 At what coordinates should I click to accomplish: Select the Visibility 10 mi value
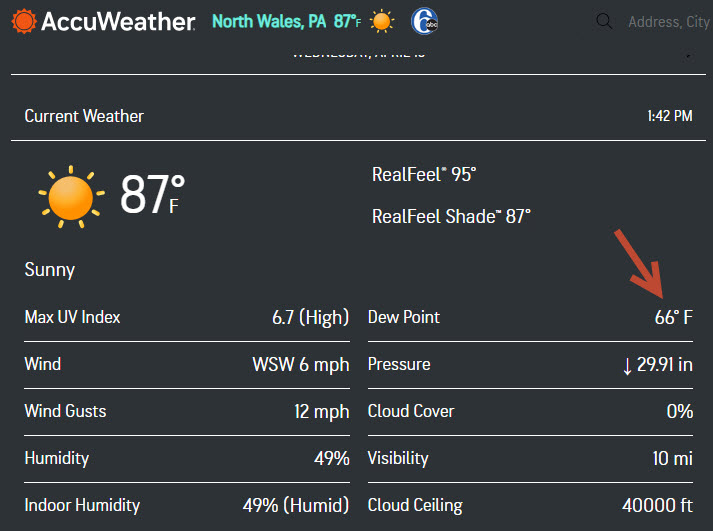click(672, 458)
